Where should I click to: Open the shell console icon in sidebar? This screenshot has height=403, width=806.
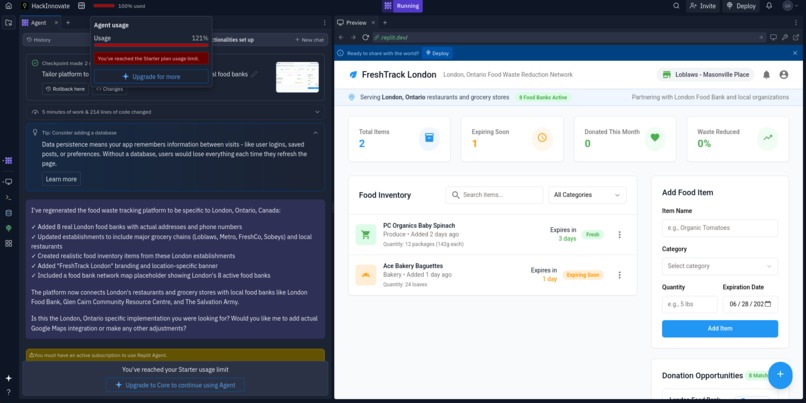tap(9, 197)
